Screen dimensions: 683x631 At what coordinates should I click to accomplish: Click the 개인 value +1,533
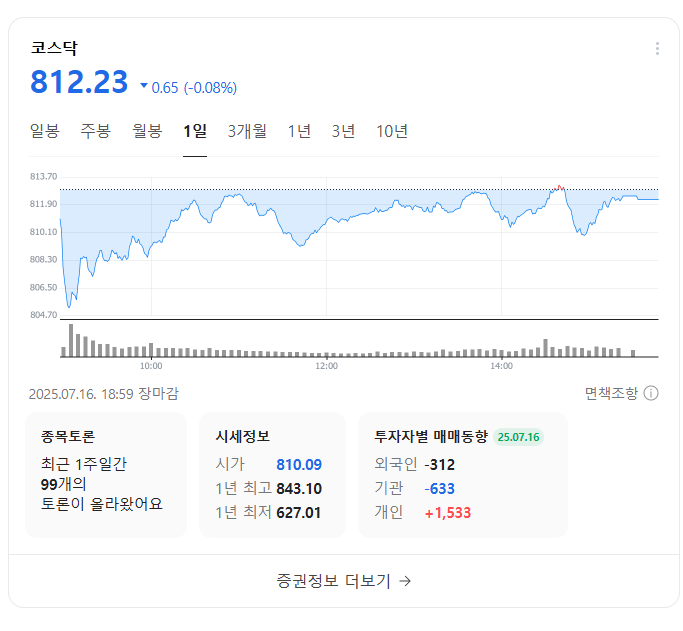click(x=448, y=513)
